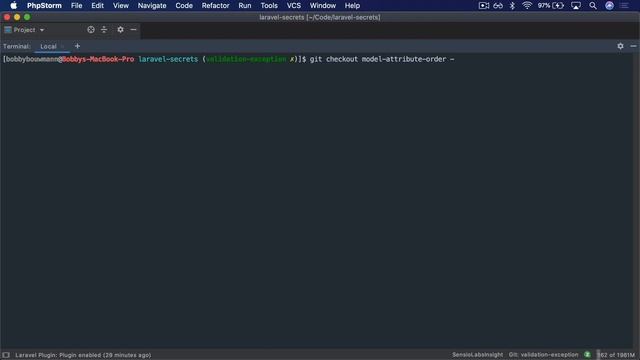Open the Navigate menu
The height and width of the screenshot is (360, 640).
pyautogui.click(x=152, y=5)
